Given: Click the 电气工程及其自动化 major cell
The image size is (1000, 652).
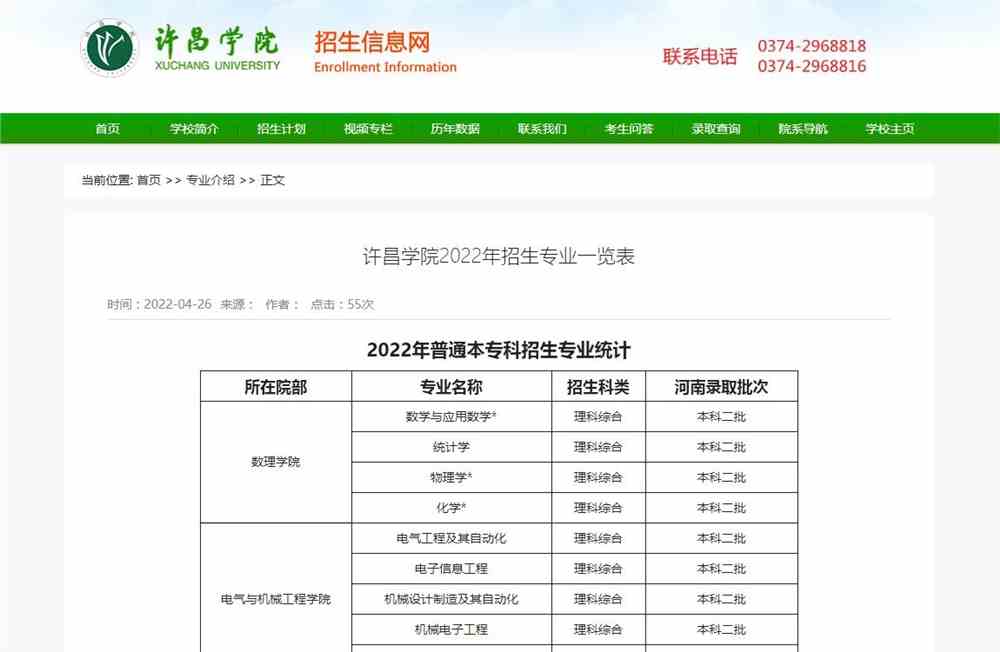Looking at the screenshot, I should click(451, 538).
